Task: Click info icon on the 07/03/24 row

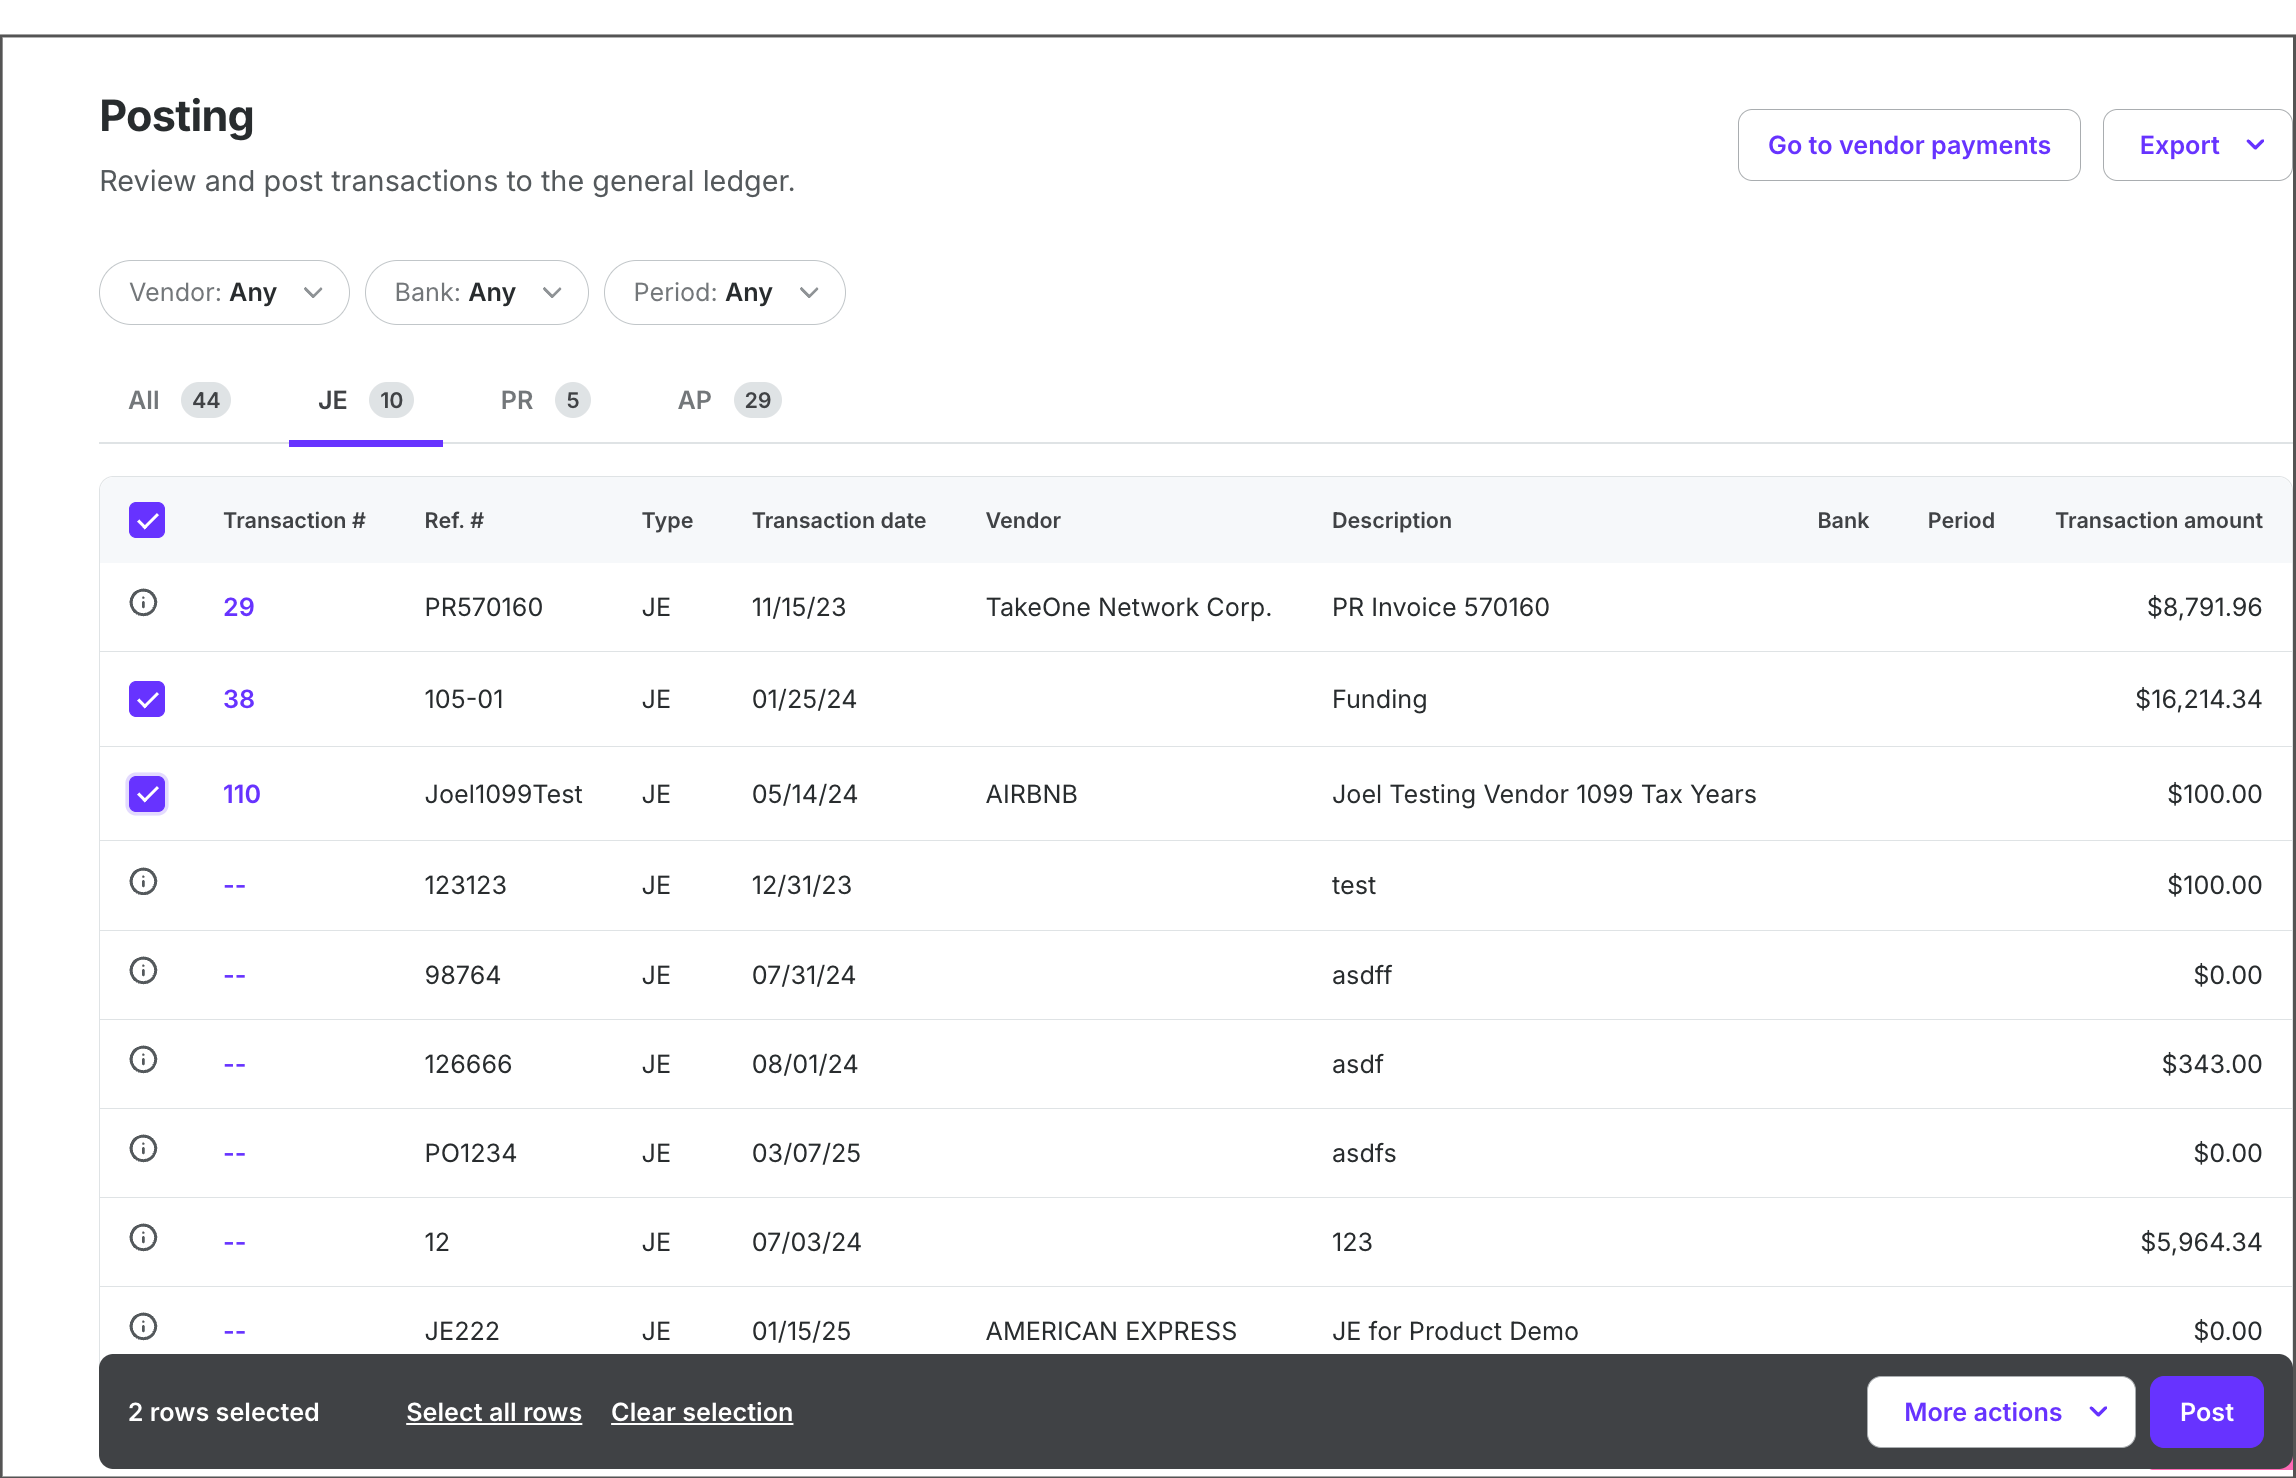Action: pos(144,1238)
